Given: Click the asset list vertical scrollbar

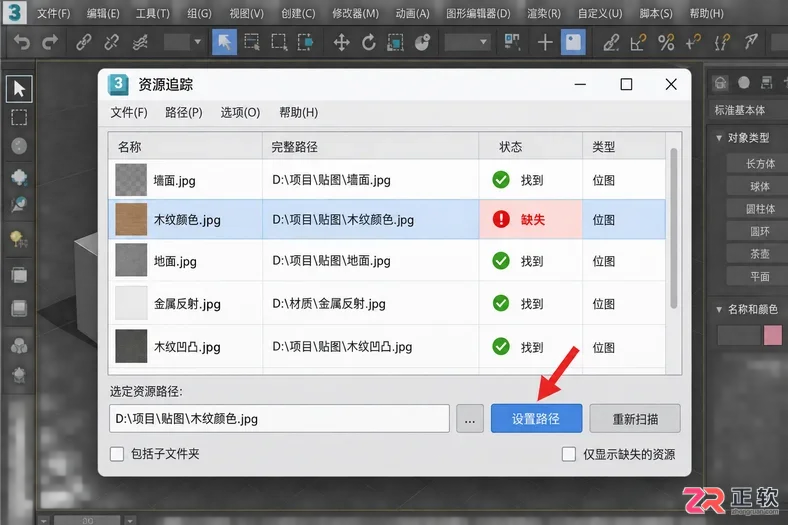Looking at the screenshot, I should click(673, 228).
